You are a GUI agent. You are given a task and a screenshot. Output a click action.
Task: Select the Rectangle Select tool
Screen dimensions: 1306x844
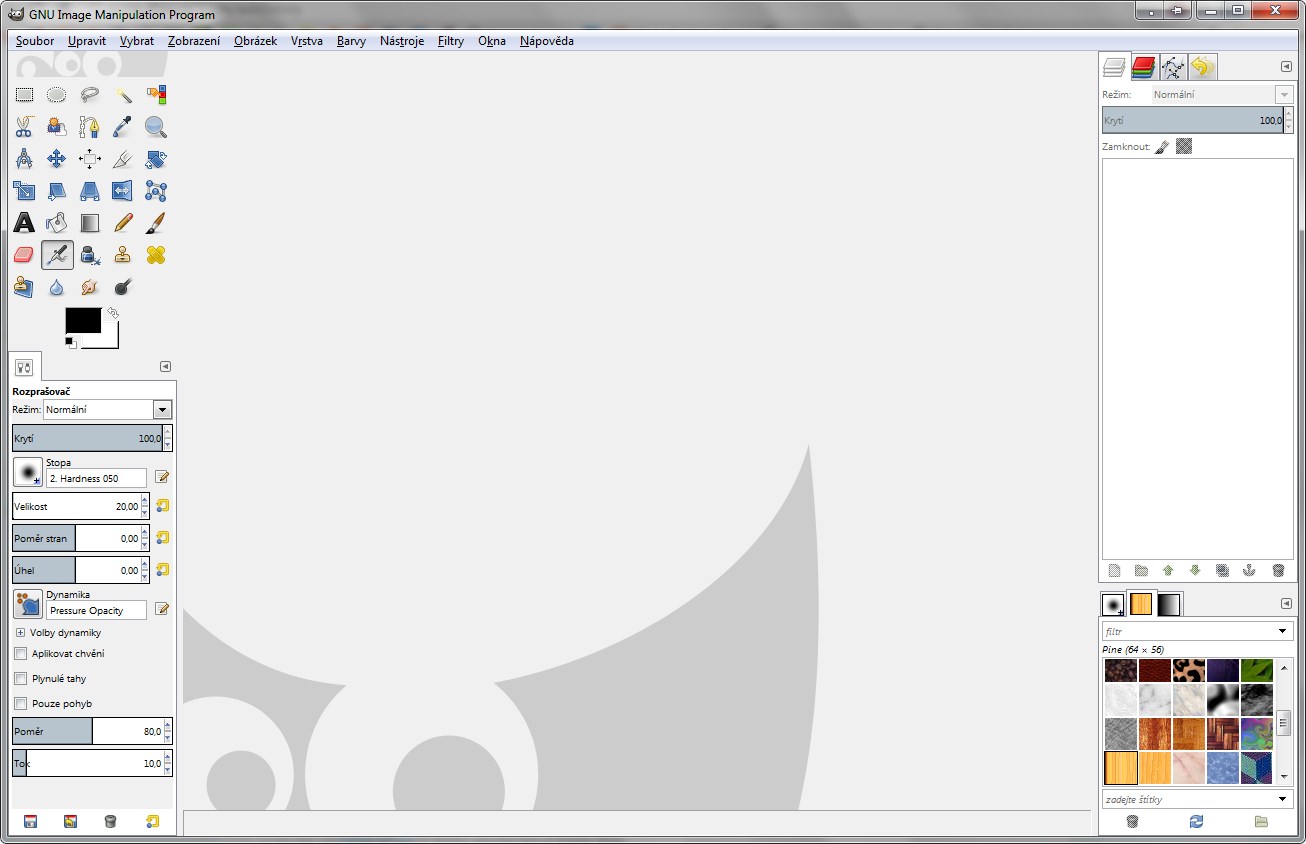click(24, 95)
